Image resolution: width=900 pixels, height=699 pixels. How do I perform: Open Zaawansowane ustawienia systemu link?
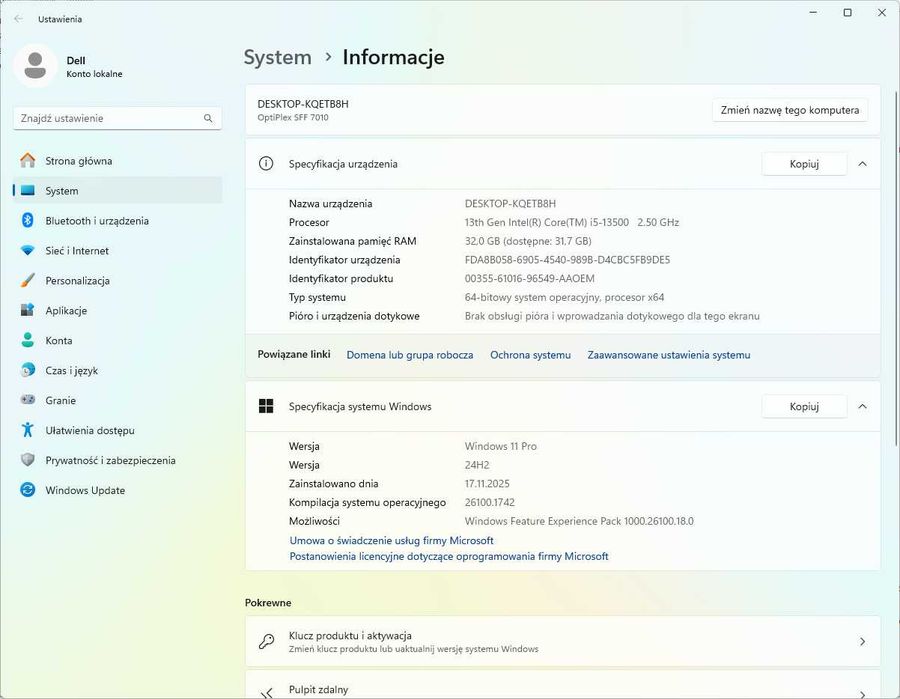(x=668, y=355)
